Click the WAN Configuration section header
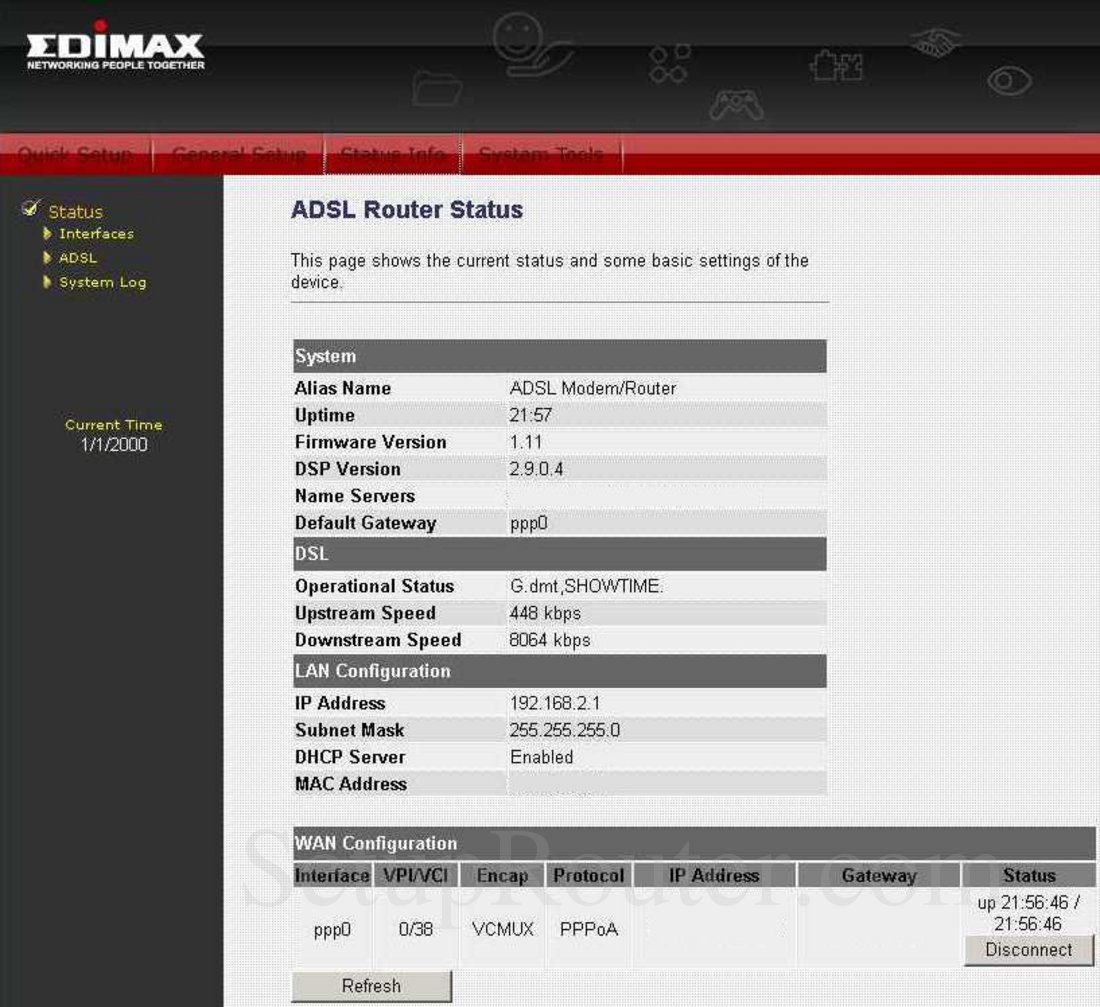The image size is (1100, 1007). click(694, 843)
